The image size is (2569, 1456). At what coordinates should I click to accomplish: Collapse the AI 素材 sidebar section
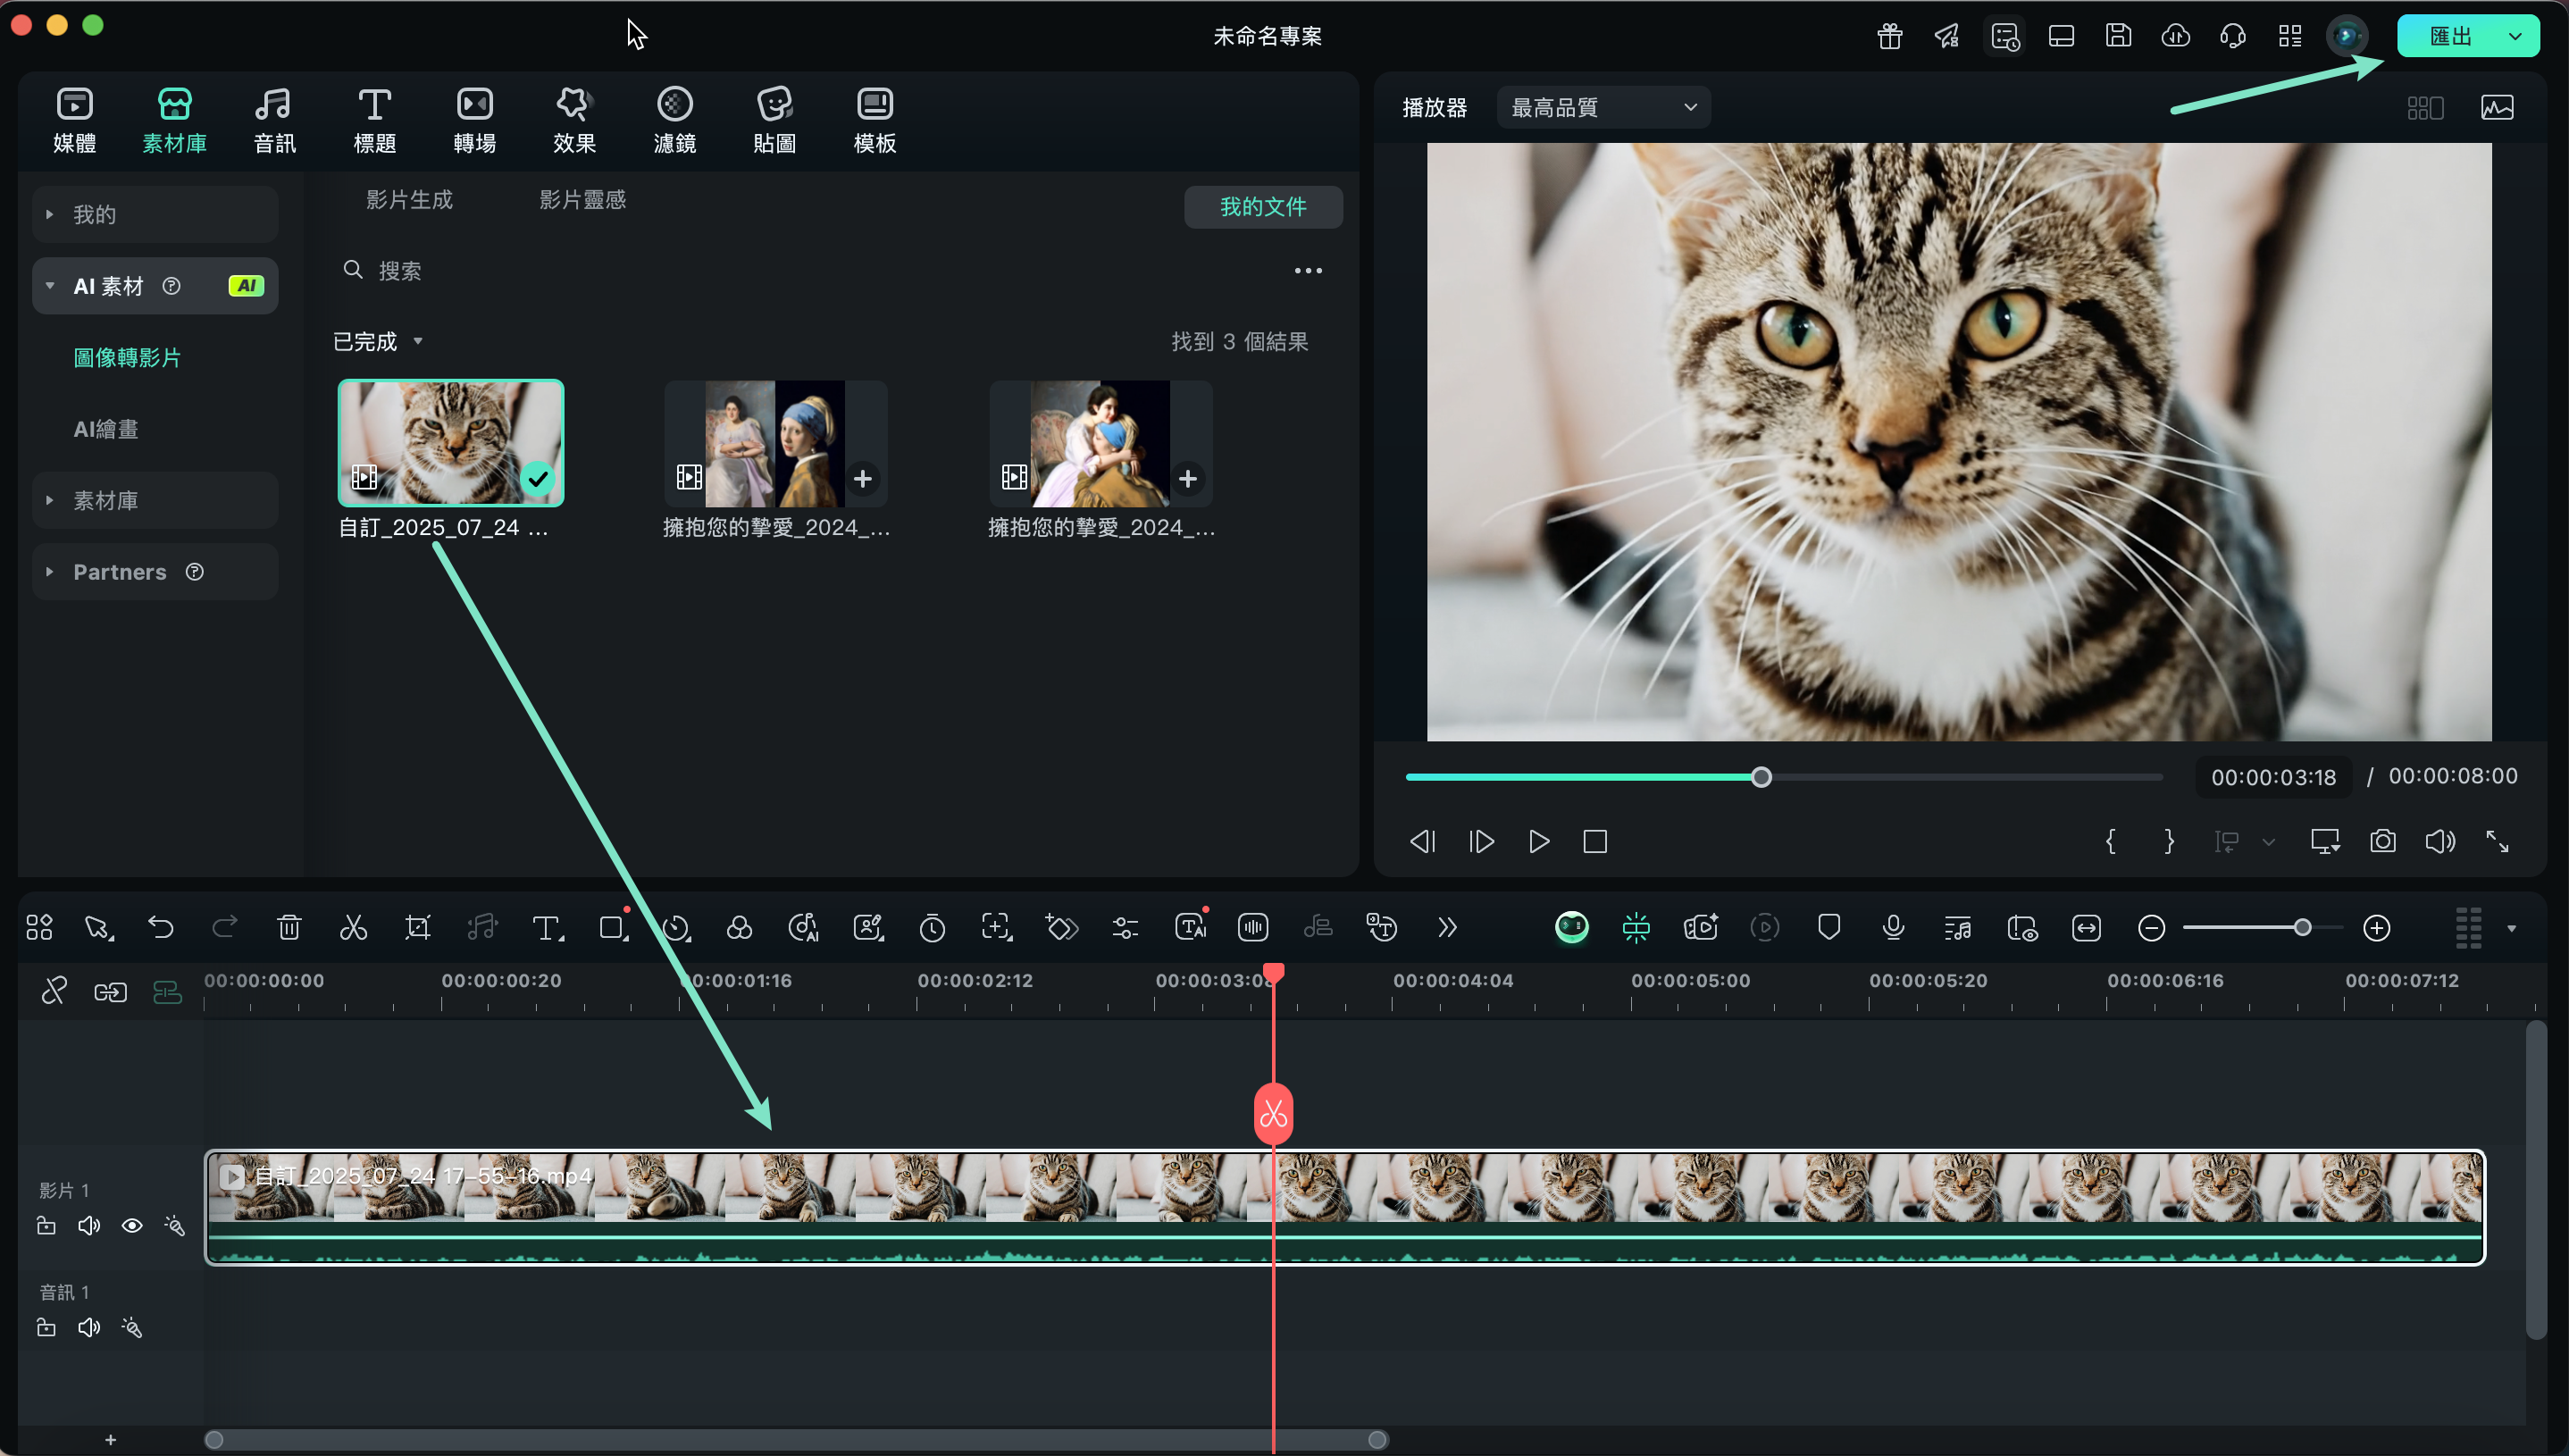pyautogui.click(x=155, y=286)
